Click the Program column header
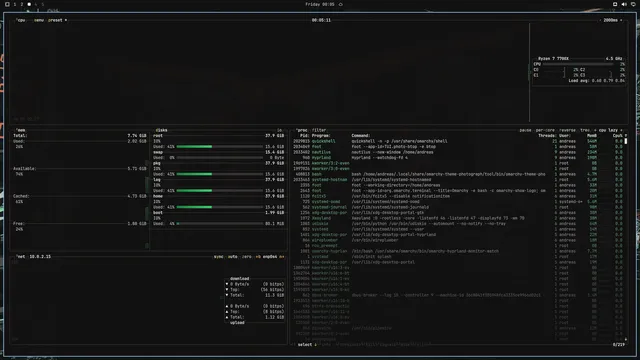The image size is (640, 360). coord(321,136)
